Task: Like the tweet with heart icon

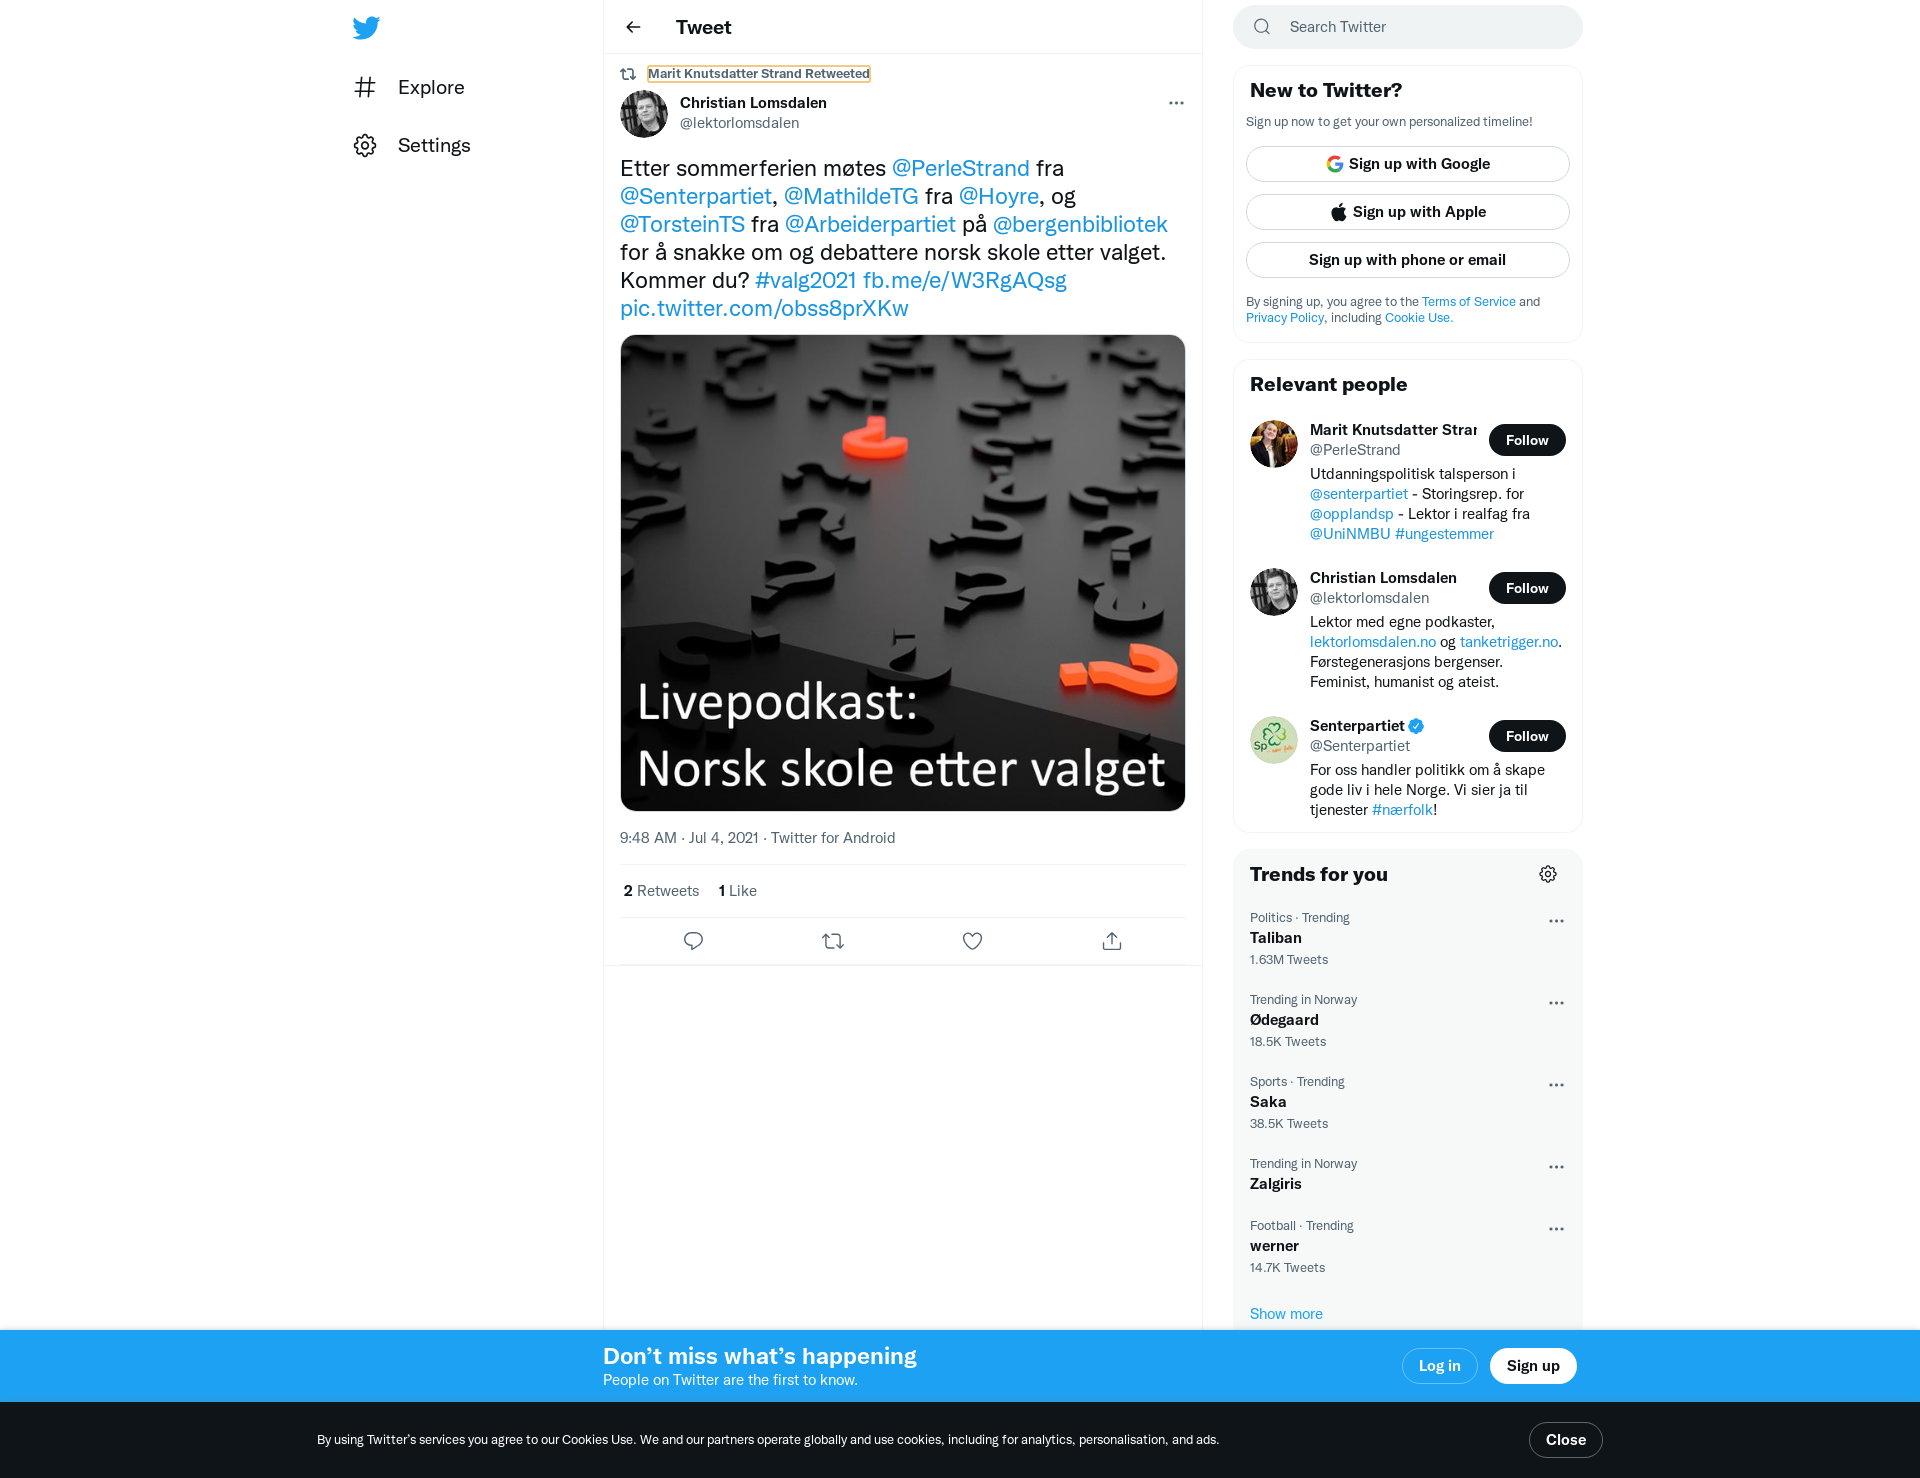Action: tap(972, 941)
